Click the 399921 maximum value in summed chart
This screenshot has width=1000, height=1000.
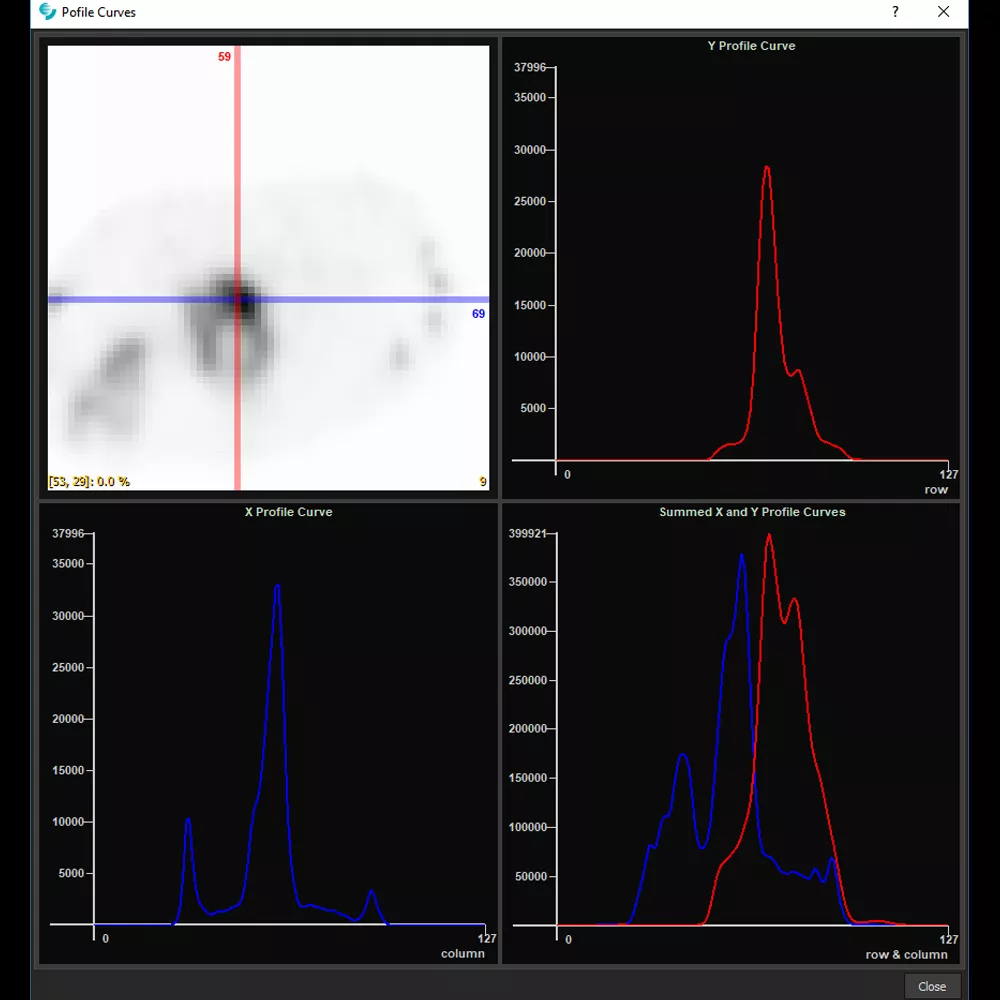[527, 533]
